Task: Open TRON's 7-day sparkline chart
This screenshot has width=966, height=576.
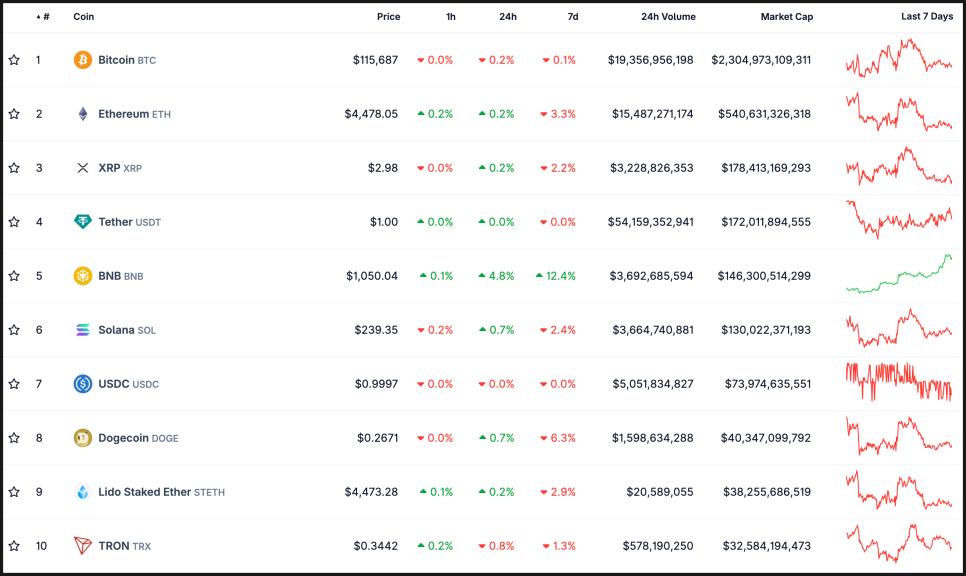Action: [899, 543]
